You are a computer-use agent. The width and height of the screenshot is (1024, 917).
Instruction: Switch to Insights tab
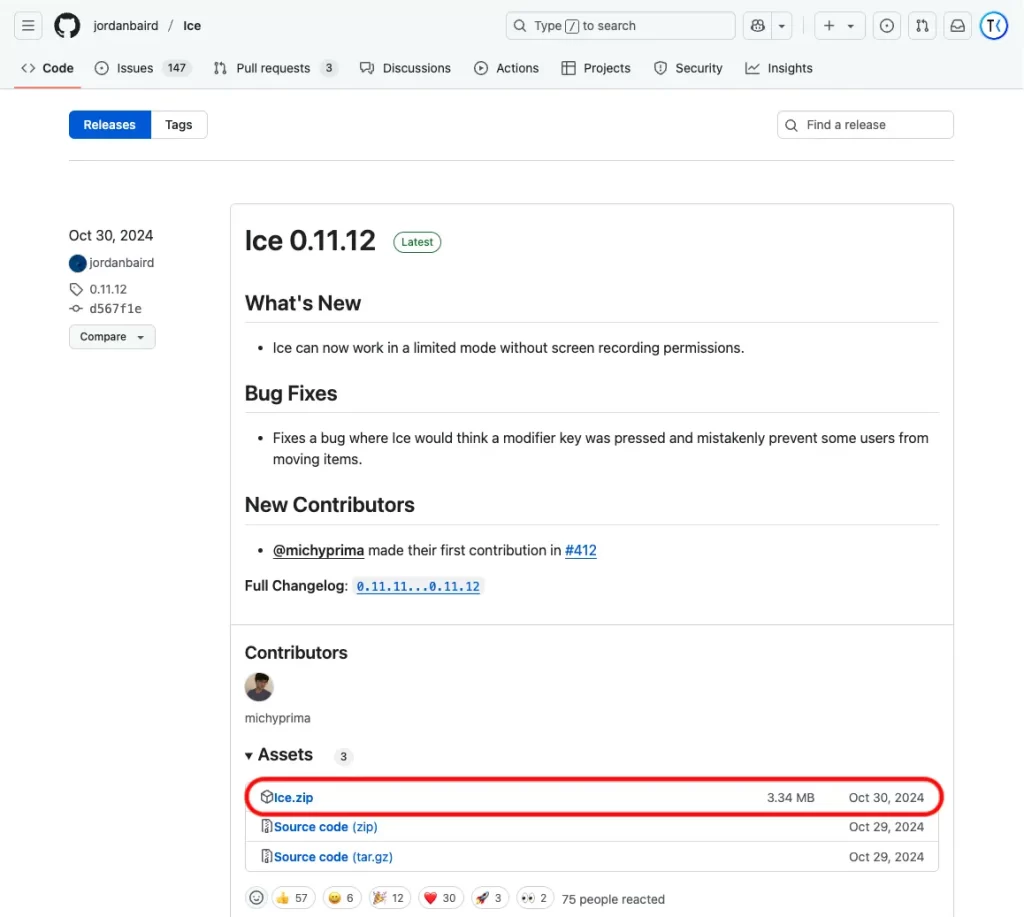tap(779, 68)
